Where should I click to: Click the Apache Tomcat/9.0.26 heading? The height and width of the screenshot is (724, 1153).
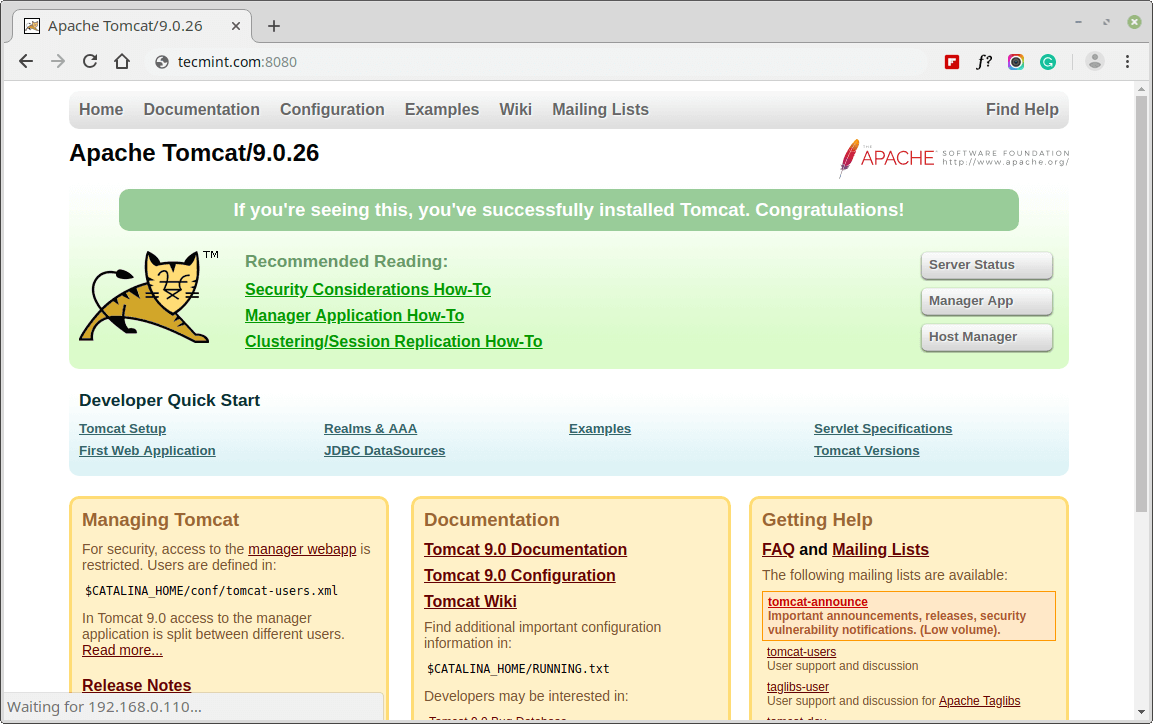[x=194, y=153]
